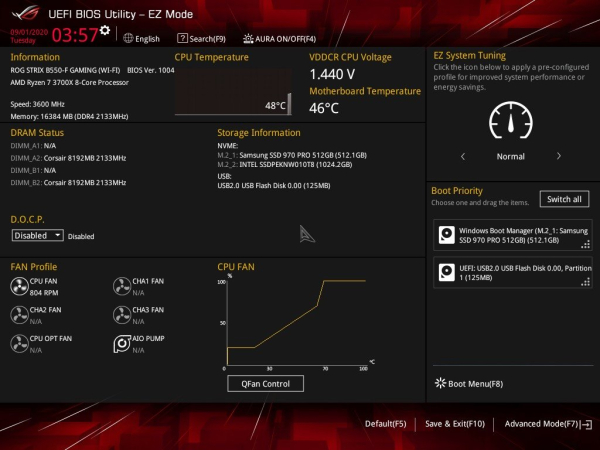Click the language globe icon
The image size is (600, 450).
(128, 38)
